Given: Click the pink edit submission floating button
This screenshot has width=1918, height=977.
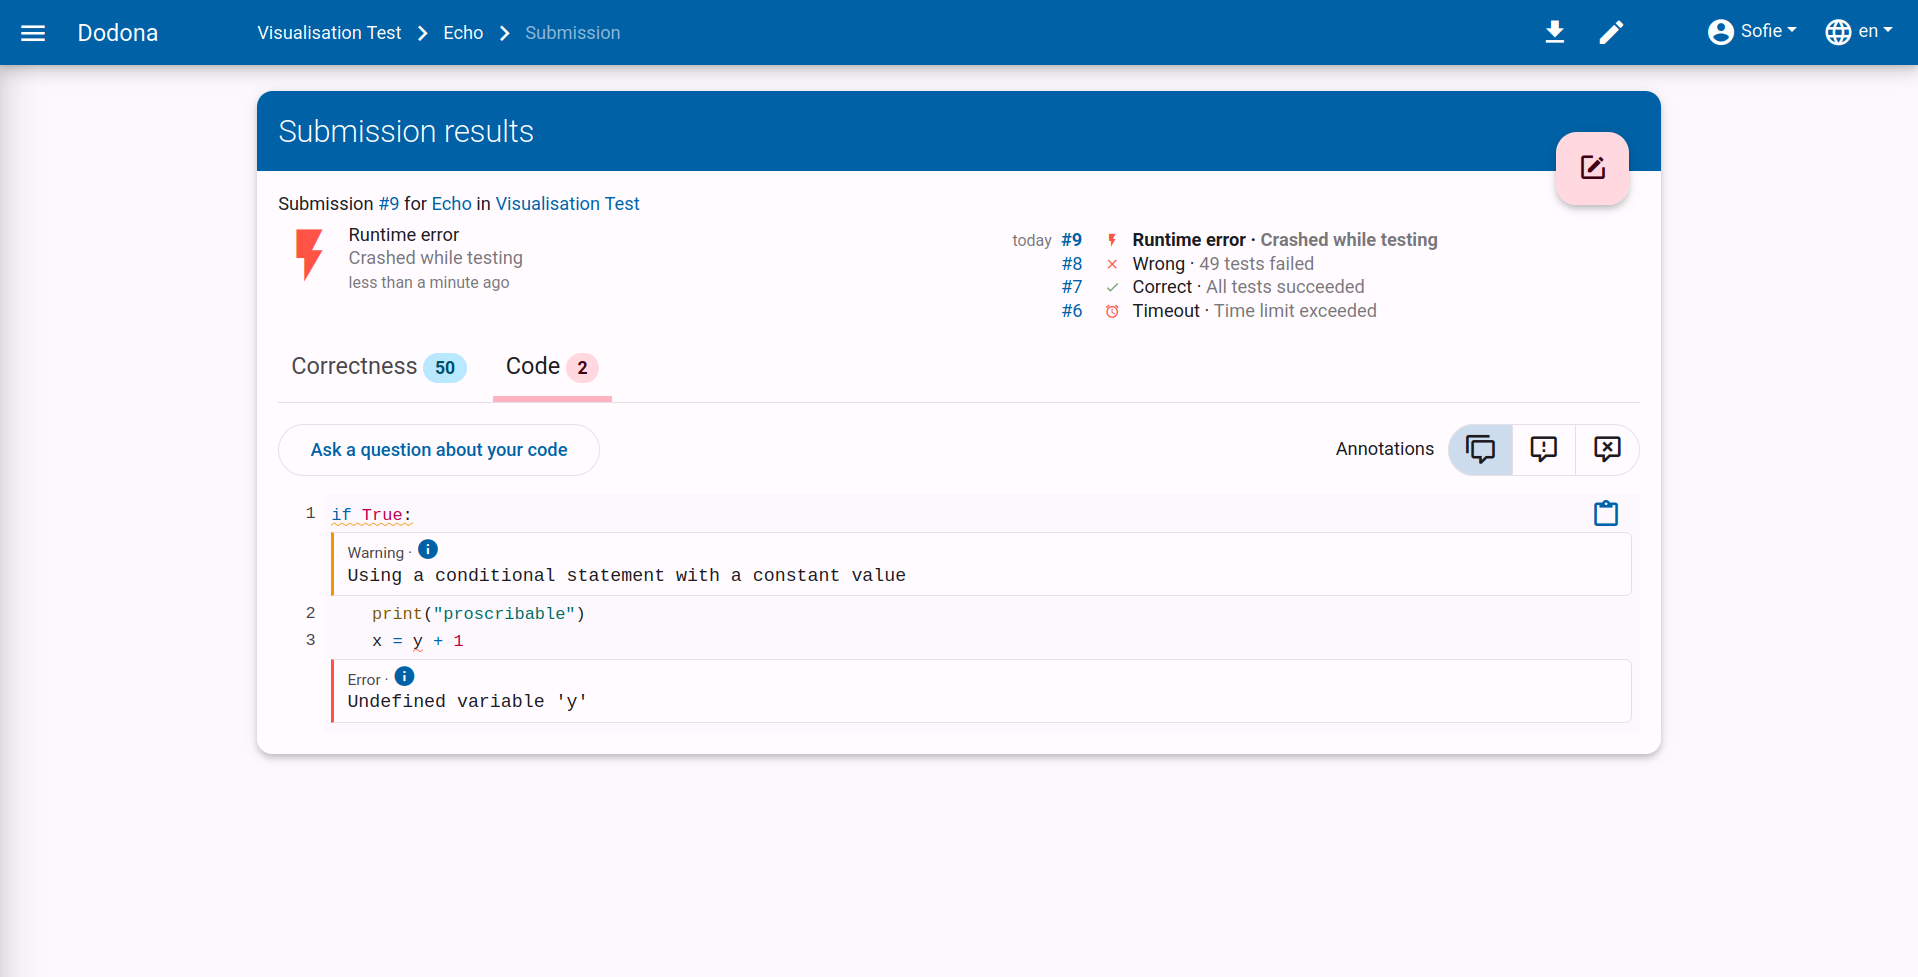Looking at the screenshot, I should 1592,168.
